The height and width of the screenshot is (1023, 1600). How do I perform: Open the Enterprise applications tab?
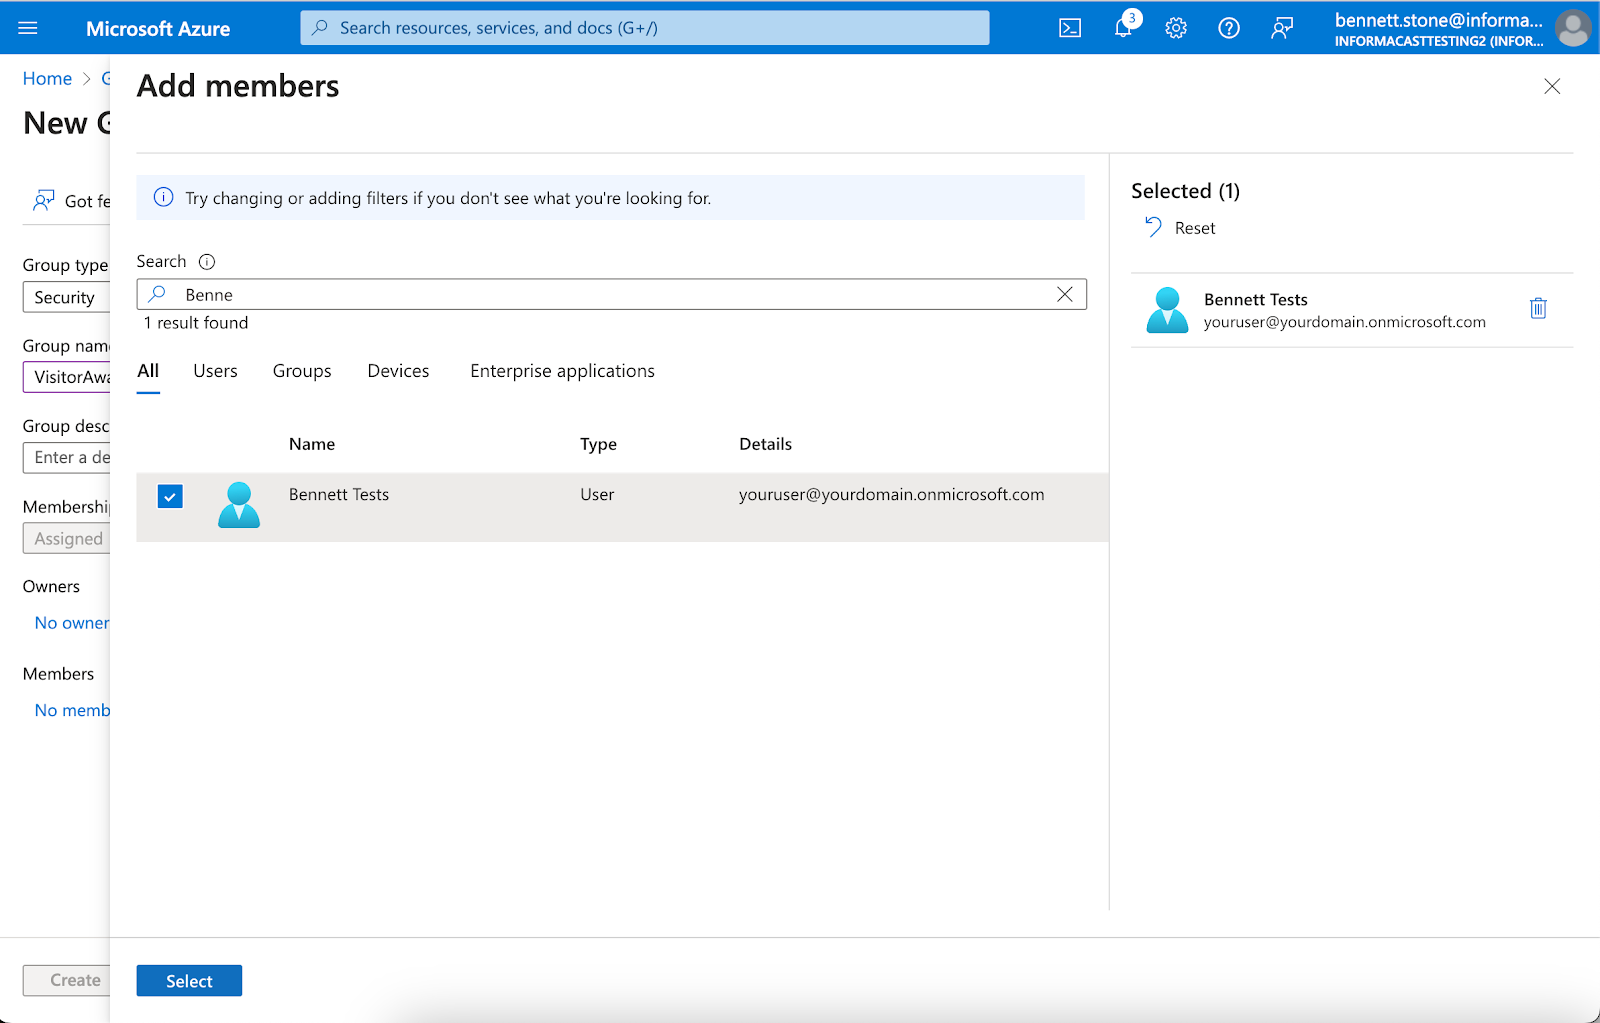point(561,370)
